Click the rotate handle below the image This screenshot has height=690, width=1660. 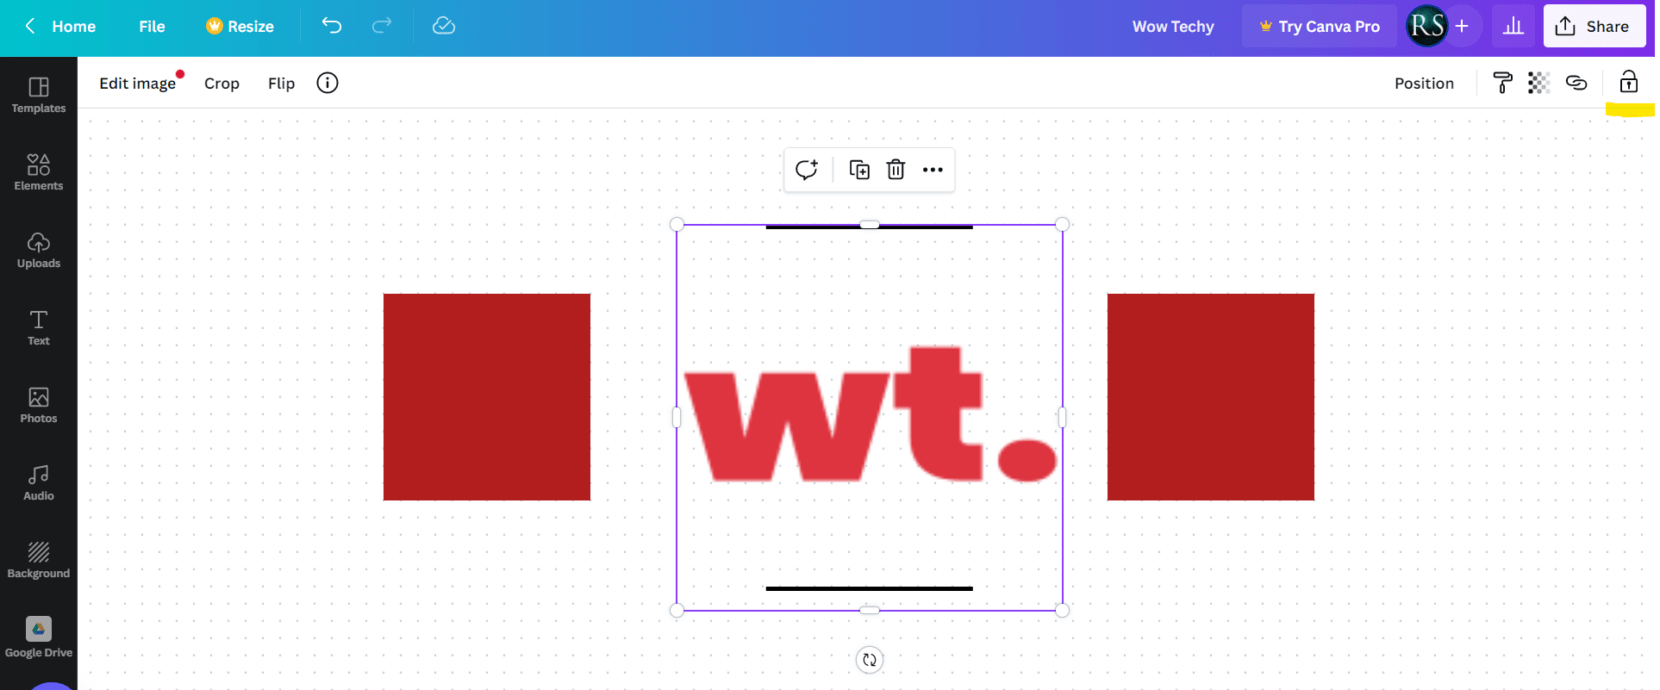click(870, 660)
